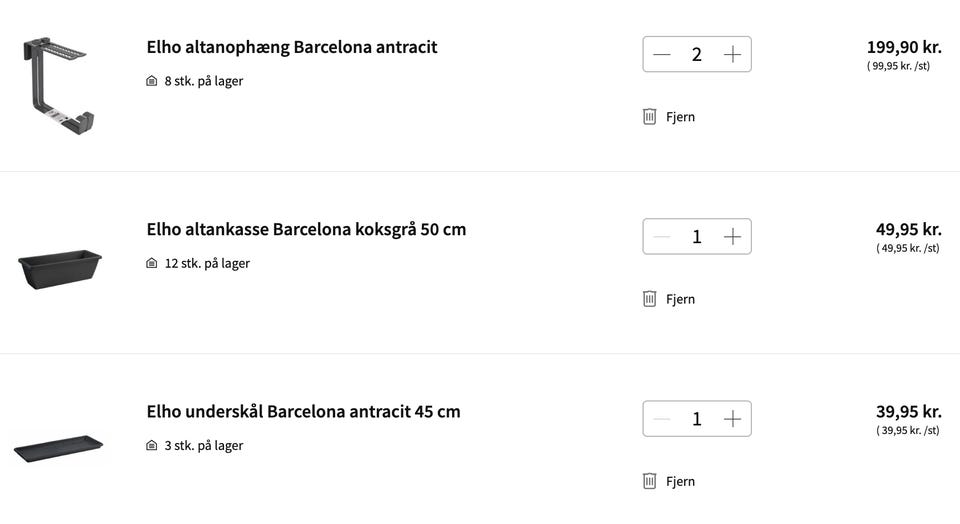The height and width of the screenshot is (524, 960).
Task: Click plus icon for altankasse koksgrå 50 cm
Action: pos(732,237)
